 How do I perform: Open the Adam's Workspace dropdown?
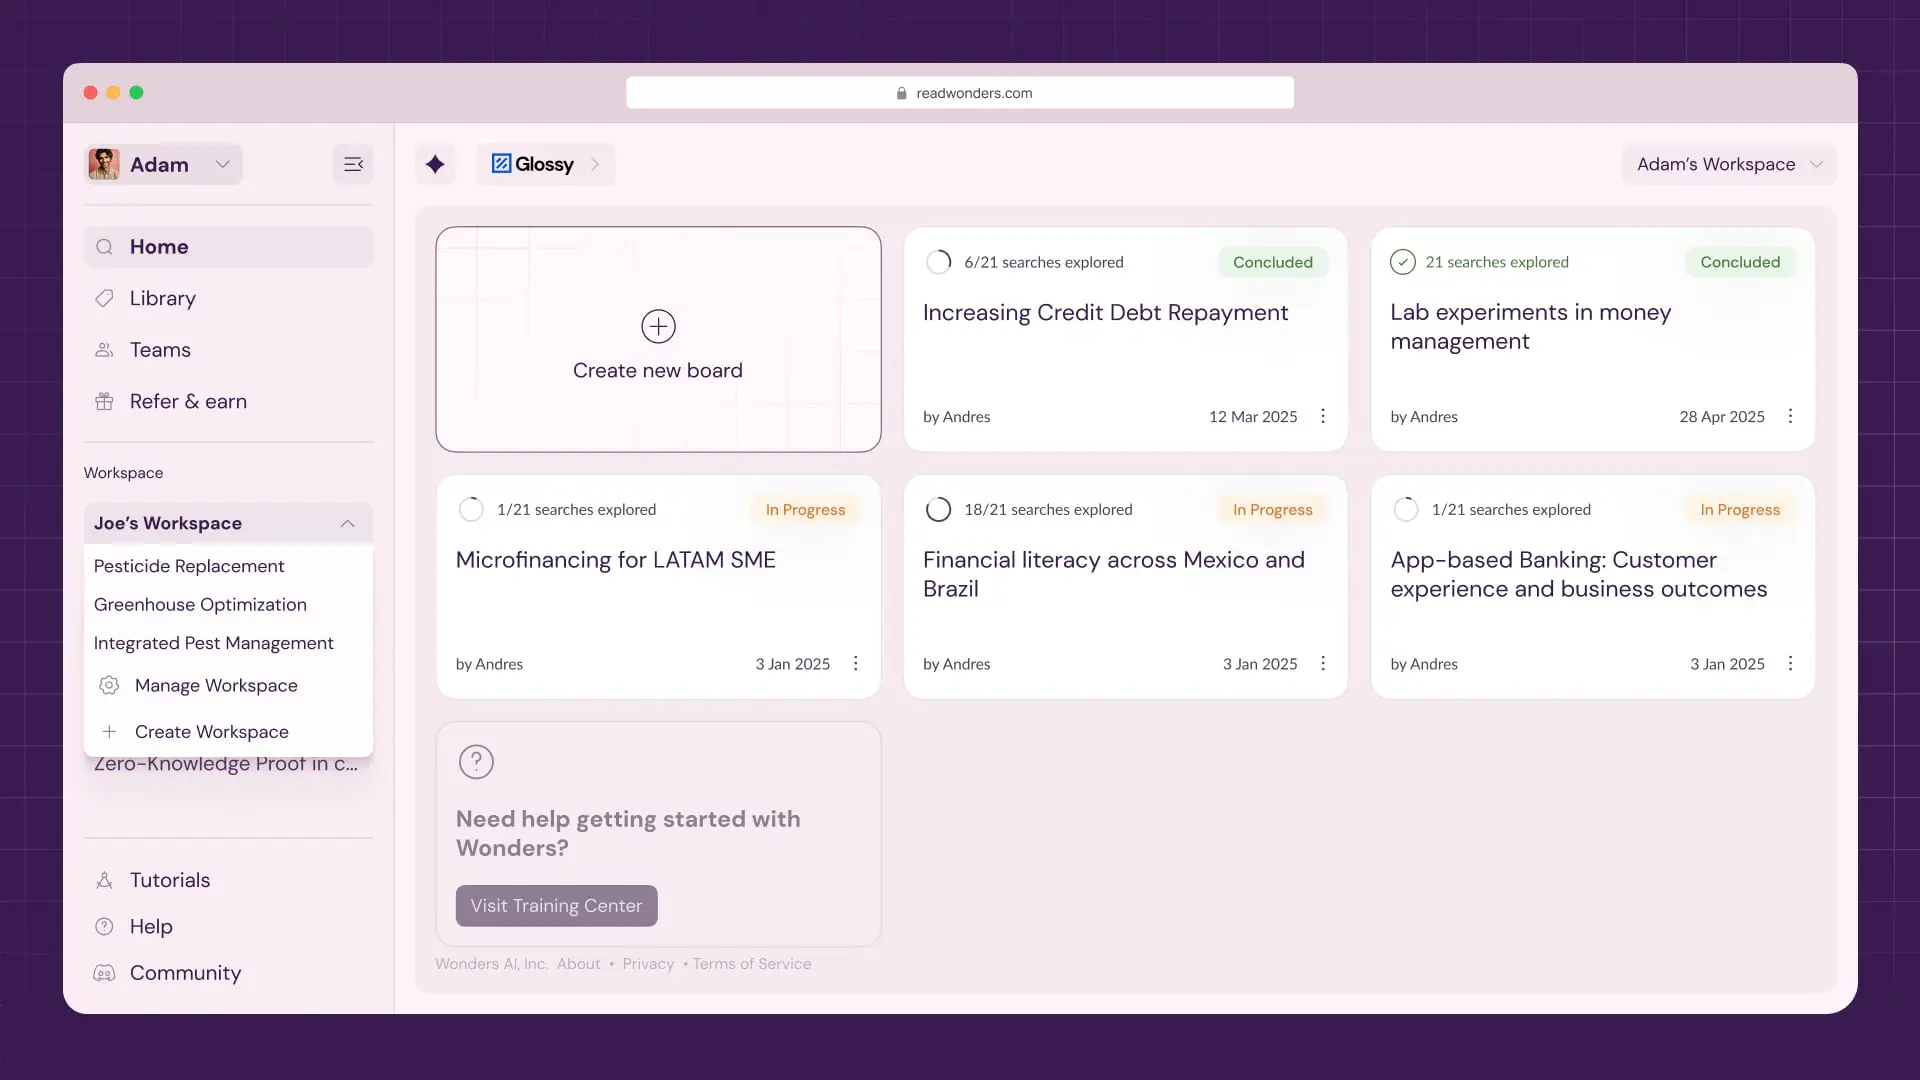click(1728, 164)
